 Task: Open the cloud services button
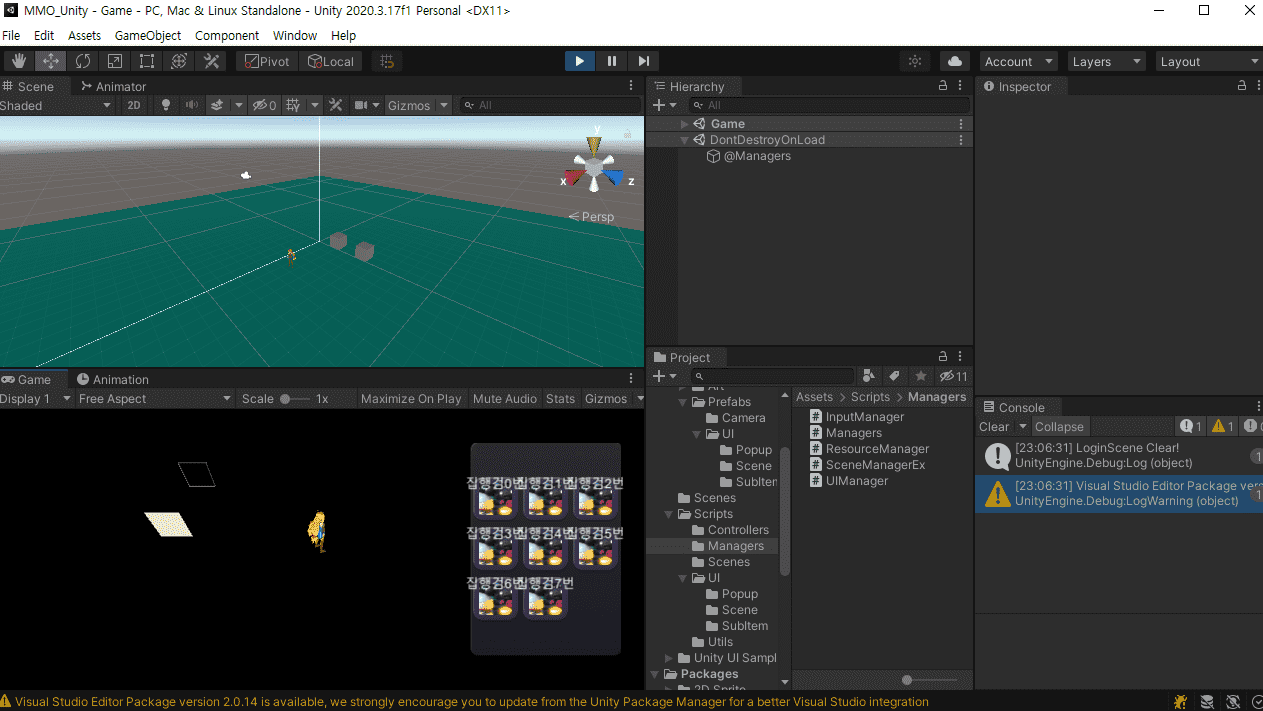pos(954,61)
